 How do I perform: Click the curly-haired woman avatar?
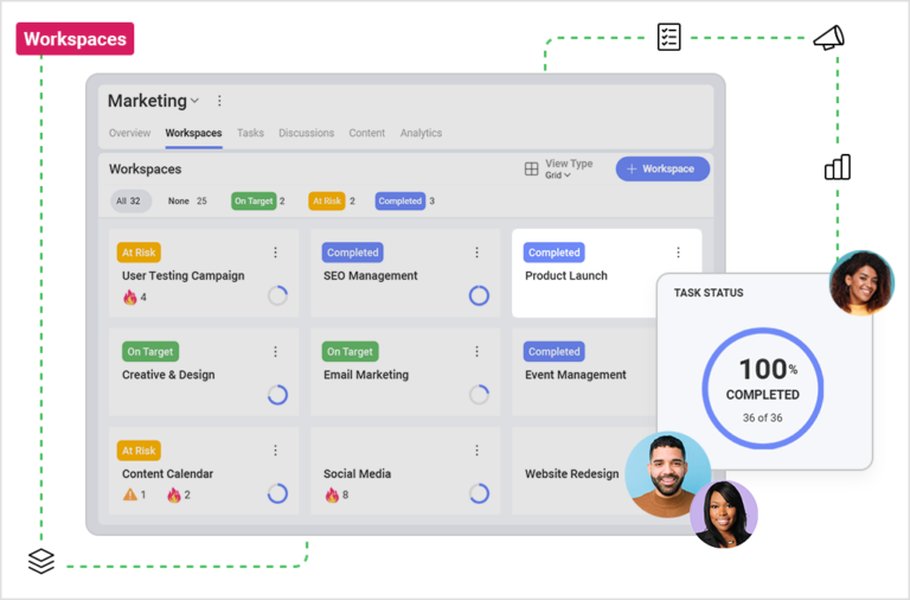tap(862, 283)
